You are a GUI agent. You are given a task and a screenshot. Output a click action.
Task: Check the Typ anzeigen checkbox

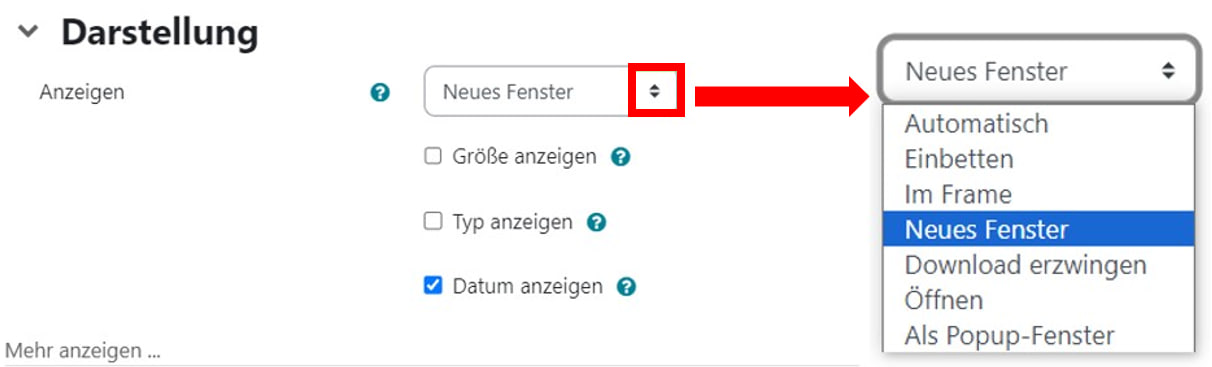433,221
